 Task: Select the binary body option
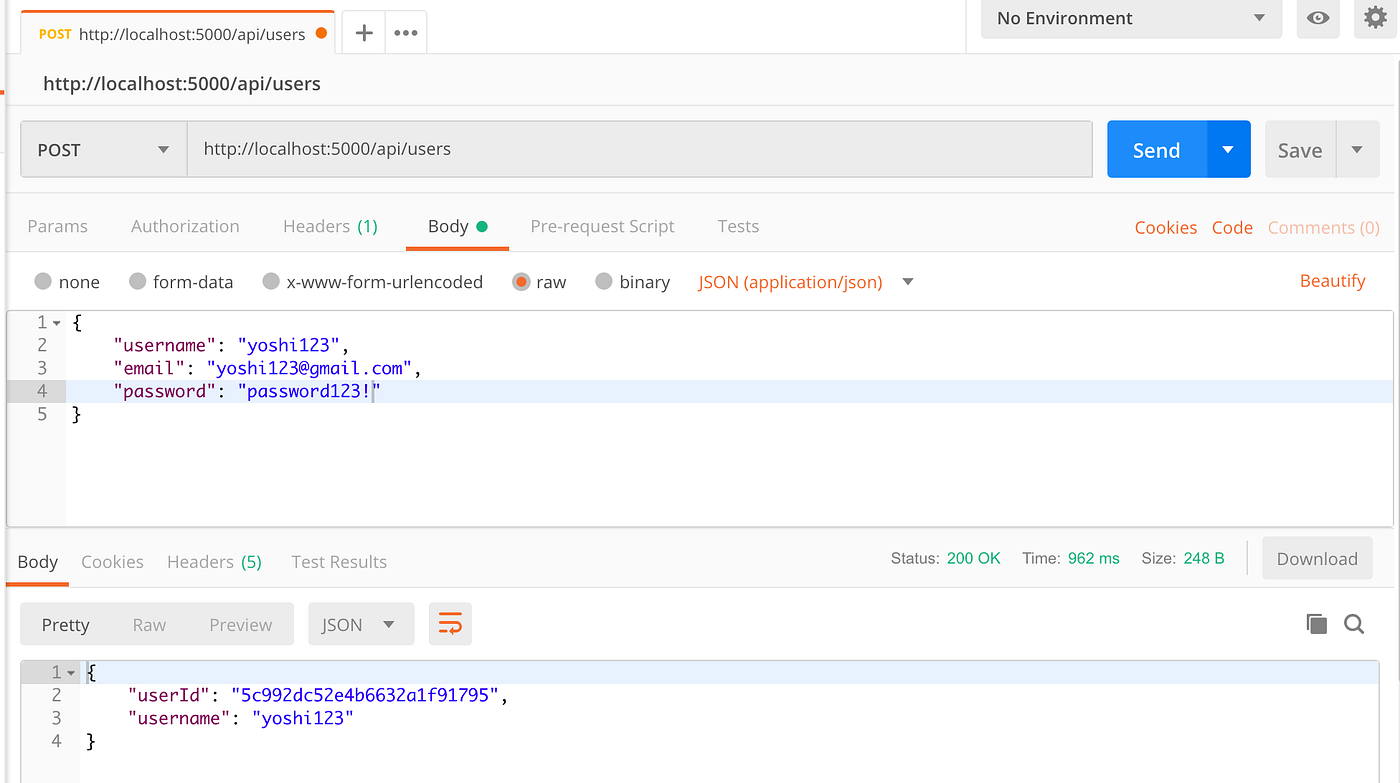tap(604, 281)
